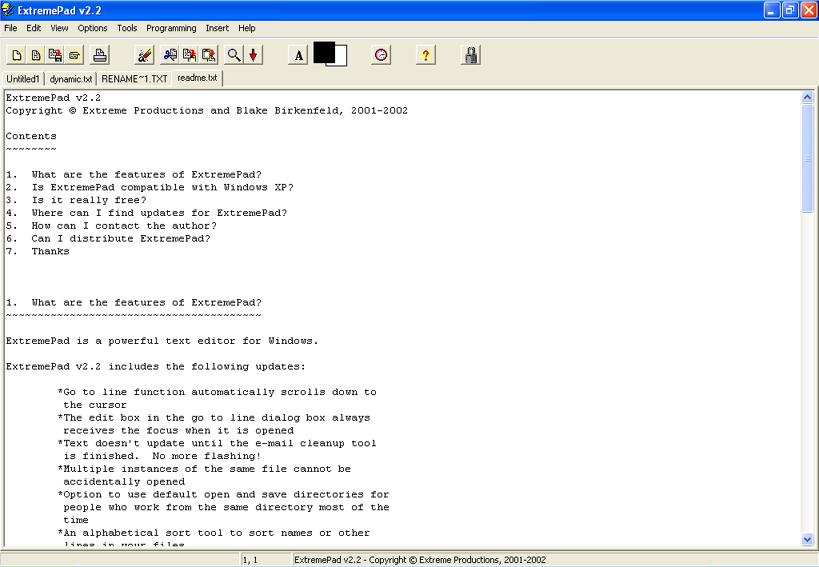Click the status bar copyright text

click(420, 560)
